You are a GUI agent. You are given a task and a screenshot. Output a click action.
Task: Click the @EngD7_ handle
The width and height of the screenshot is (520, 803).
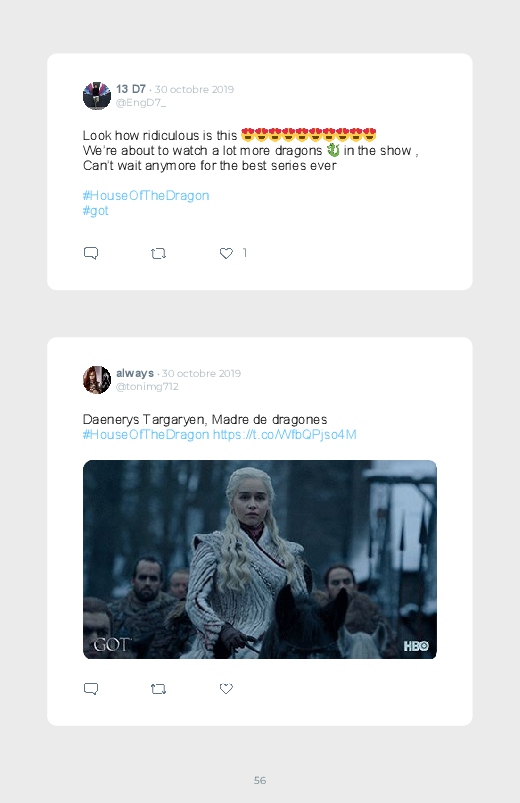point(141,103)
